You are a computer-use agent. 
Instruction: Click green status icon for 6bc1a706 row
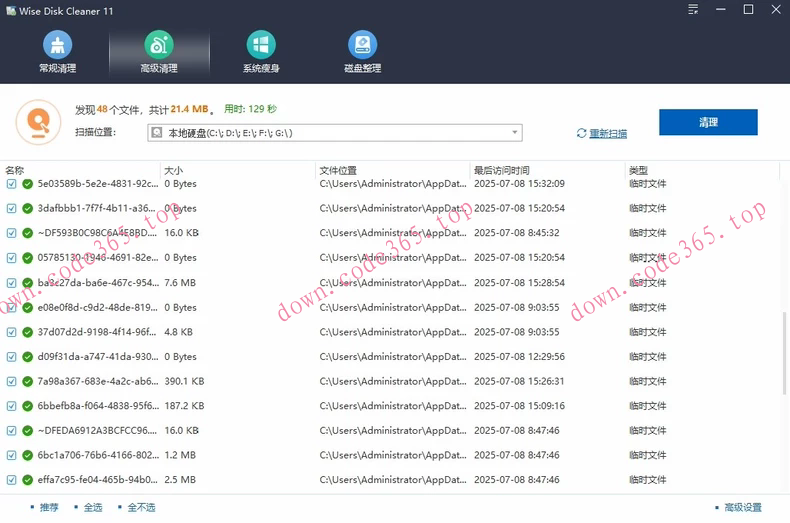(28, 455)
